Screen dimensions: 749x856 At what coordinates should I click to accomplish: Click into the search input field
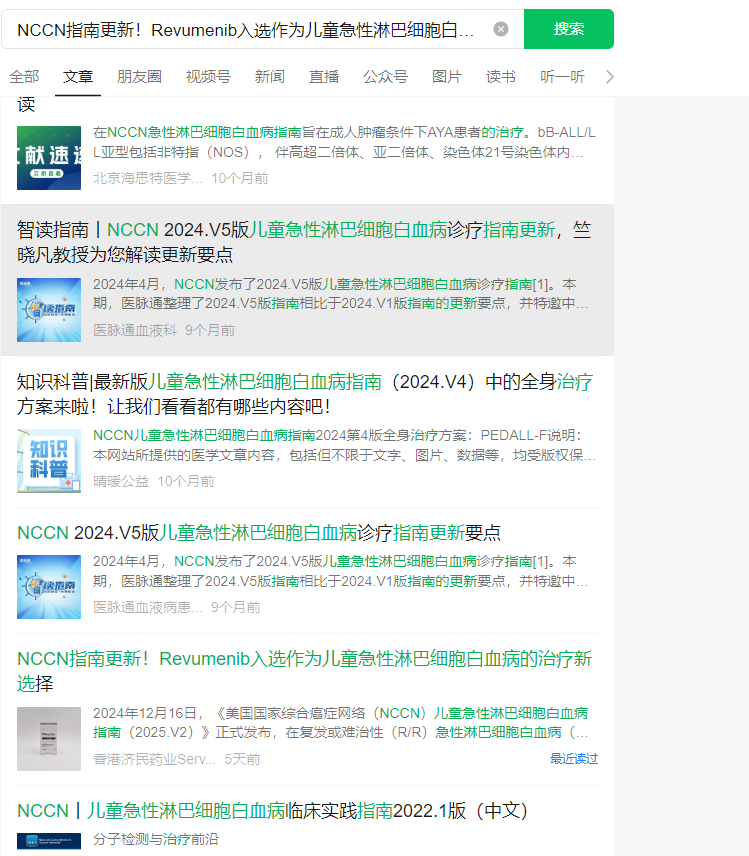246,29
